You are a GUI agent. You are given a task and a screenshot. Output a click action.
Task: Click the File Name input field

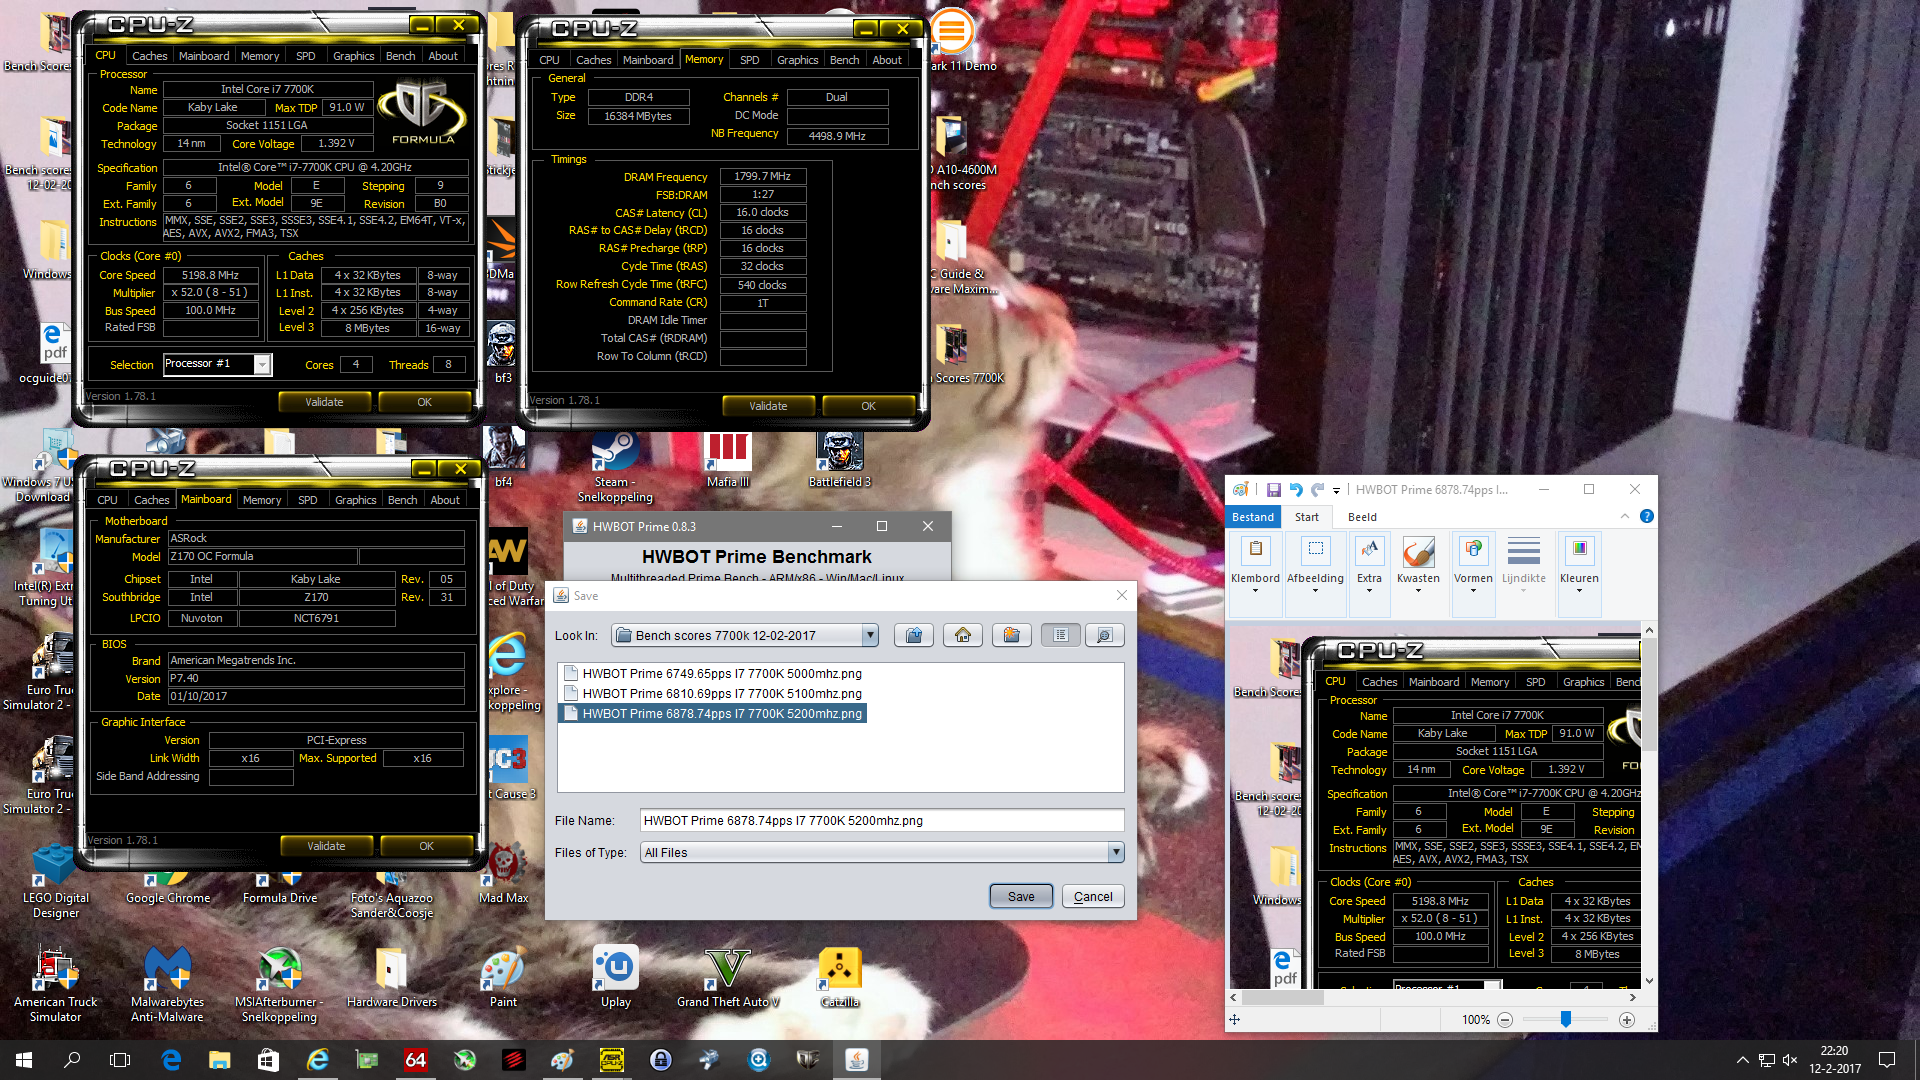882,820
